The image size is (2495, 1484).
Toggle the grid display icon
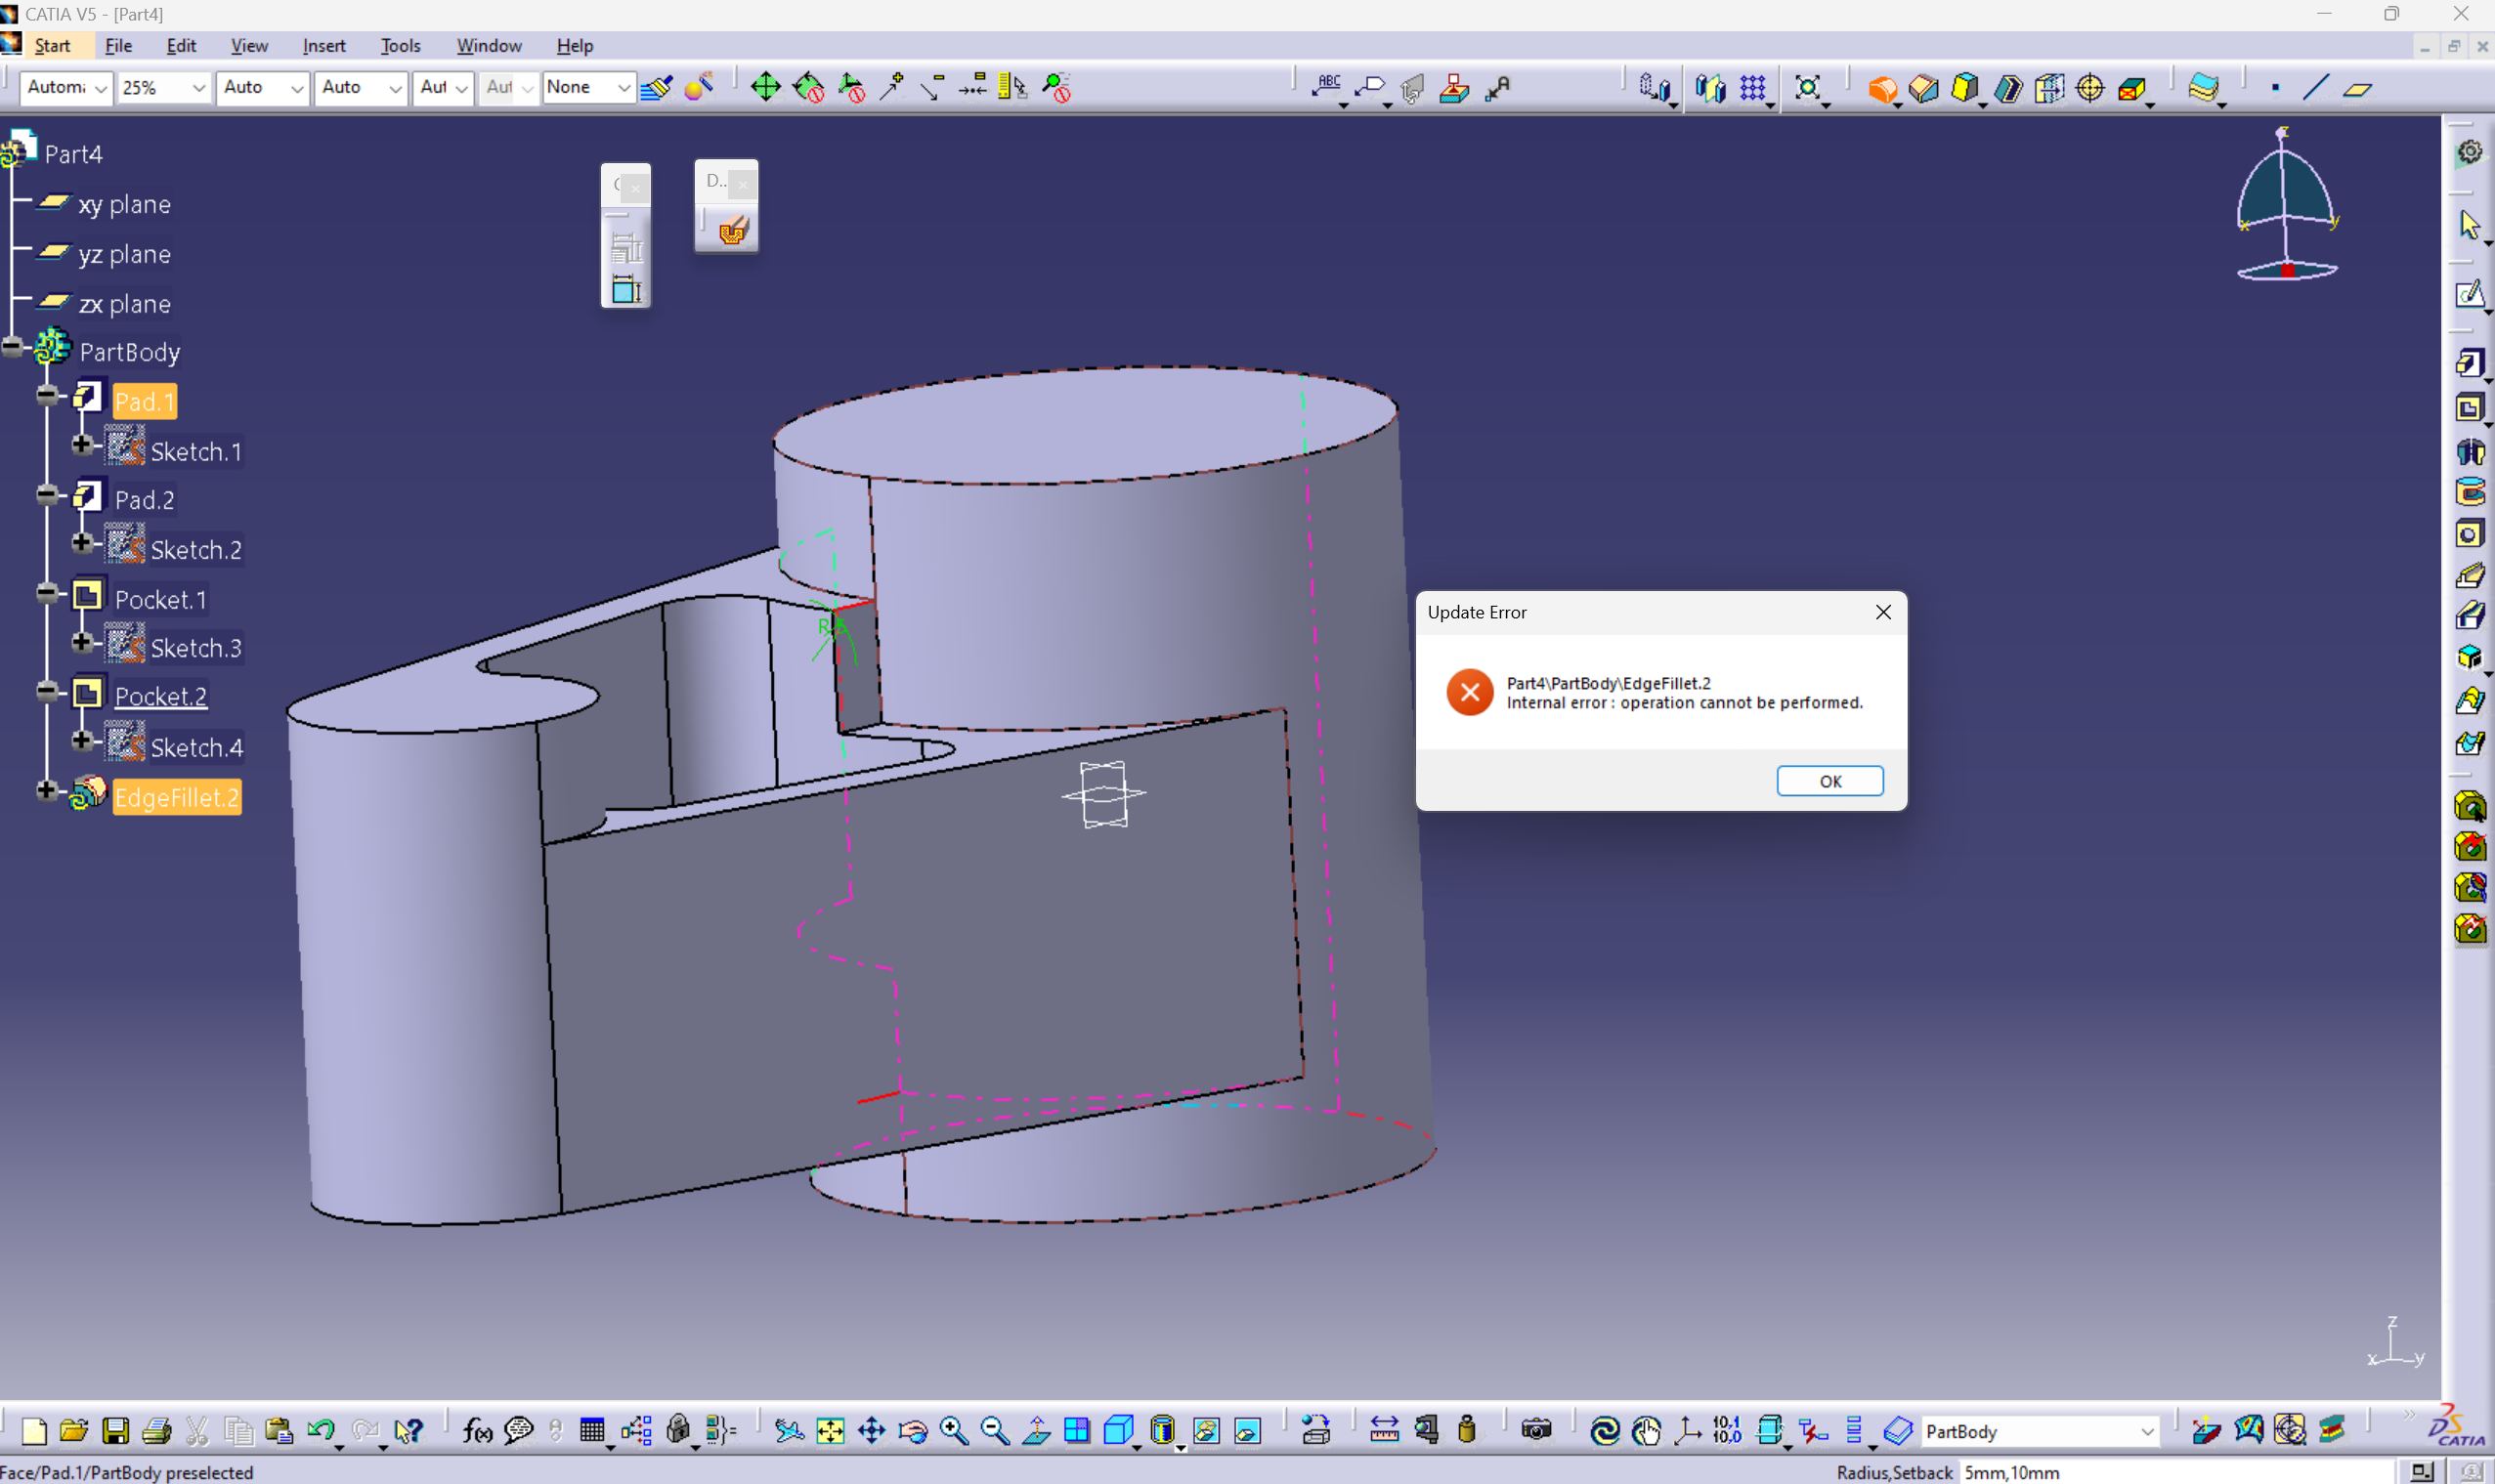1753,88
